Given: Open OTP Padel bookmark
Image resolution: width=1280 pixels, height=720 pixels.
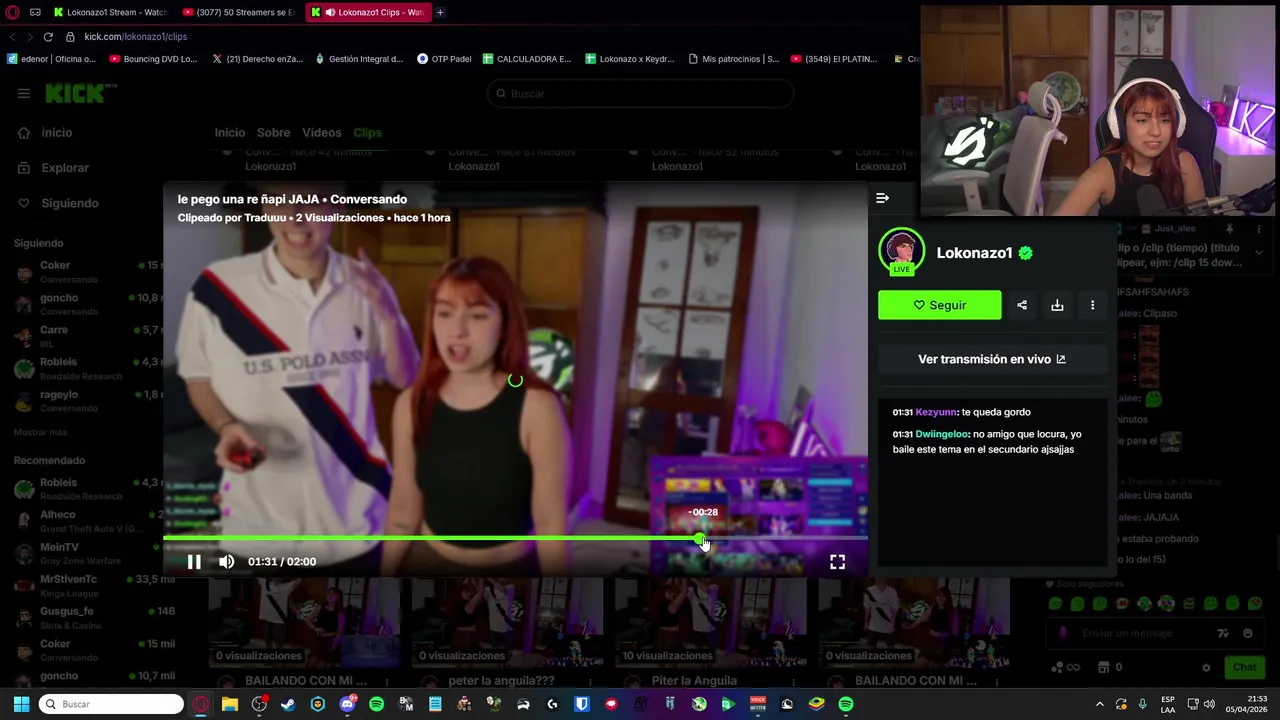Looking at the screenshot, I should click(444, 59).
